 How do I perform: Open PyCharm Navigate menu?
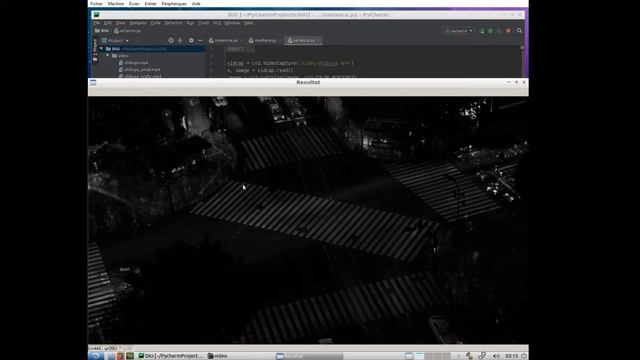138,23
